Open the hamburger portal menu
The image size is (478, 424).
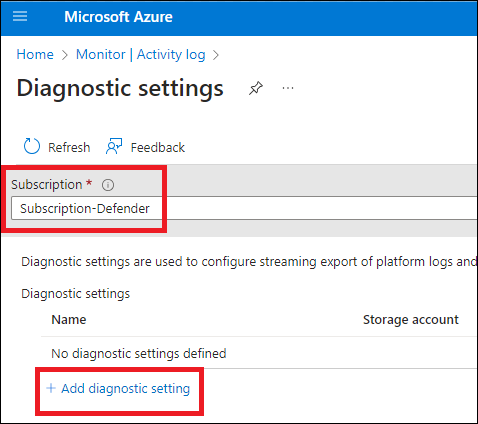(20, 16)
